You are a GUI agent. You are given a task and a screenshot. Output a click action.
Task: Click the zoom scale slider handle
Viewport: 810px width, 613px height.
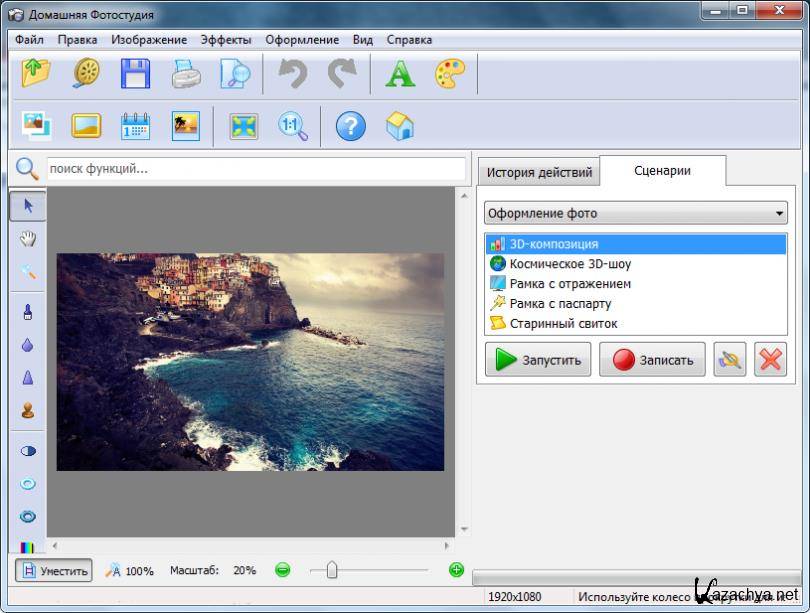(x=331, y=570)
